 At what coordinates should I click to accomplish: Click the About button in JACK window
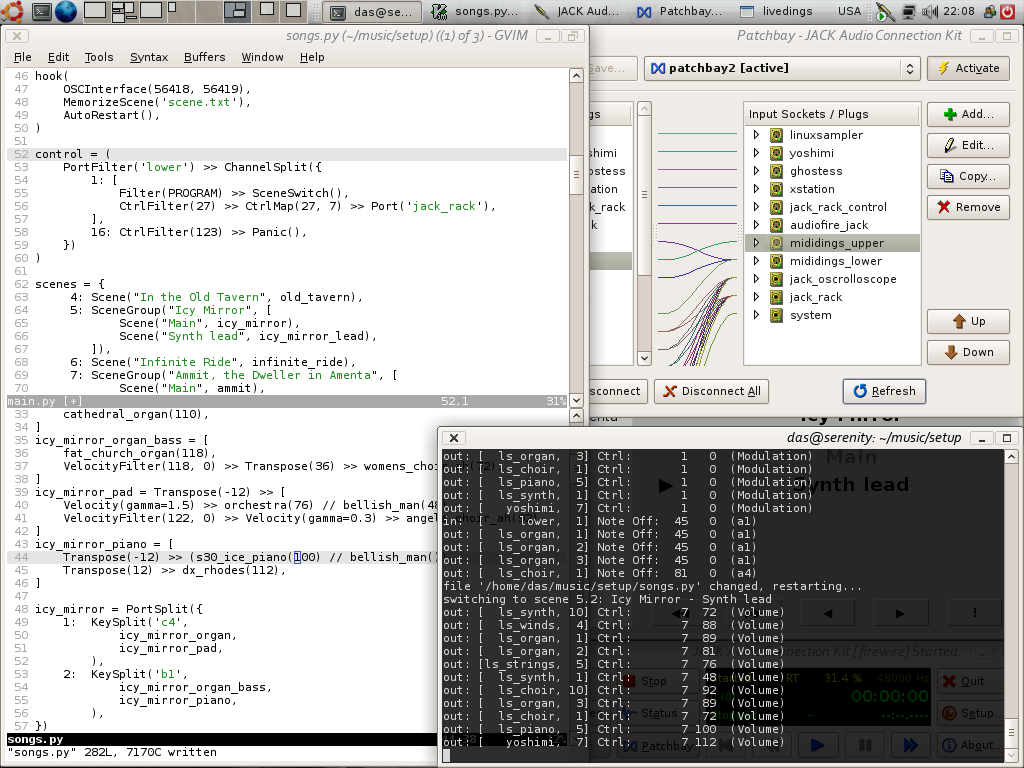point(968,744)
